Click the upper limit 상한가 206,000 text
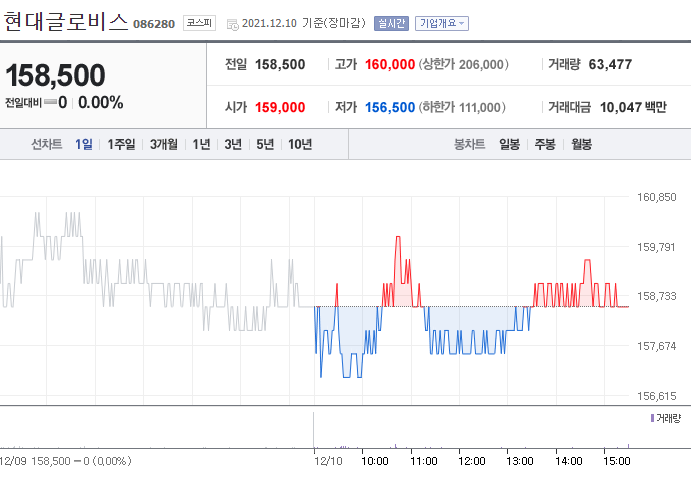Viewport: 691px width, 477px height. click(x=464, y=64)
